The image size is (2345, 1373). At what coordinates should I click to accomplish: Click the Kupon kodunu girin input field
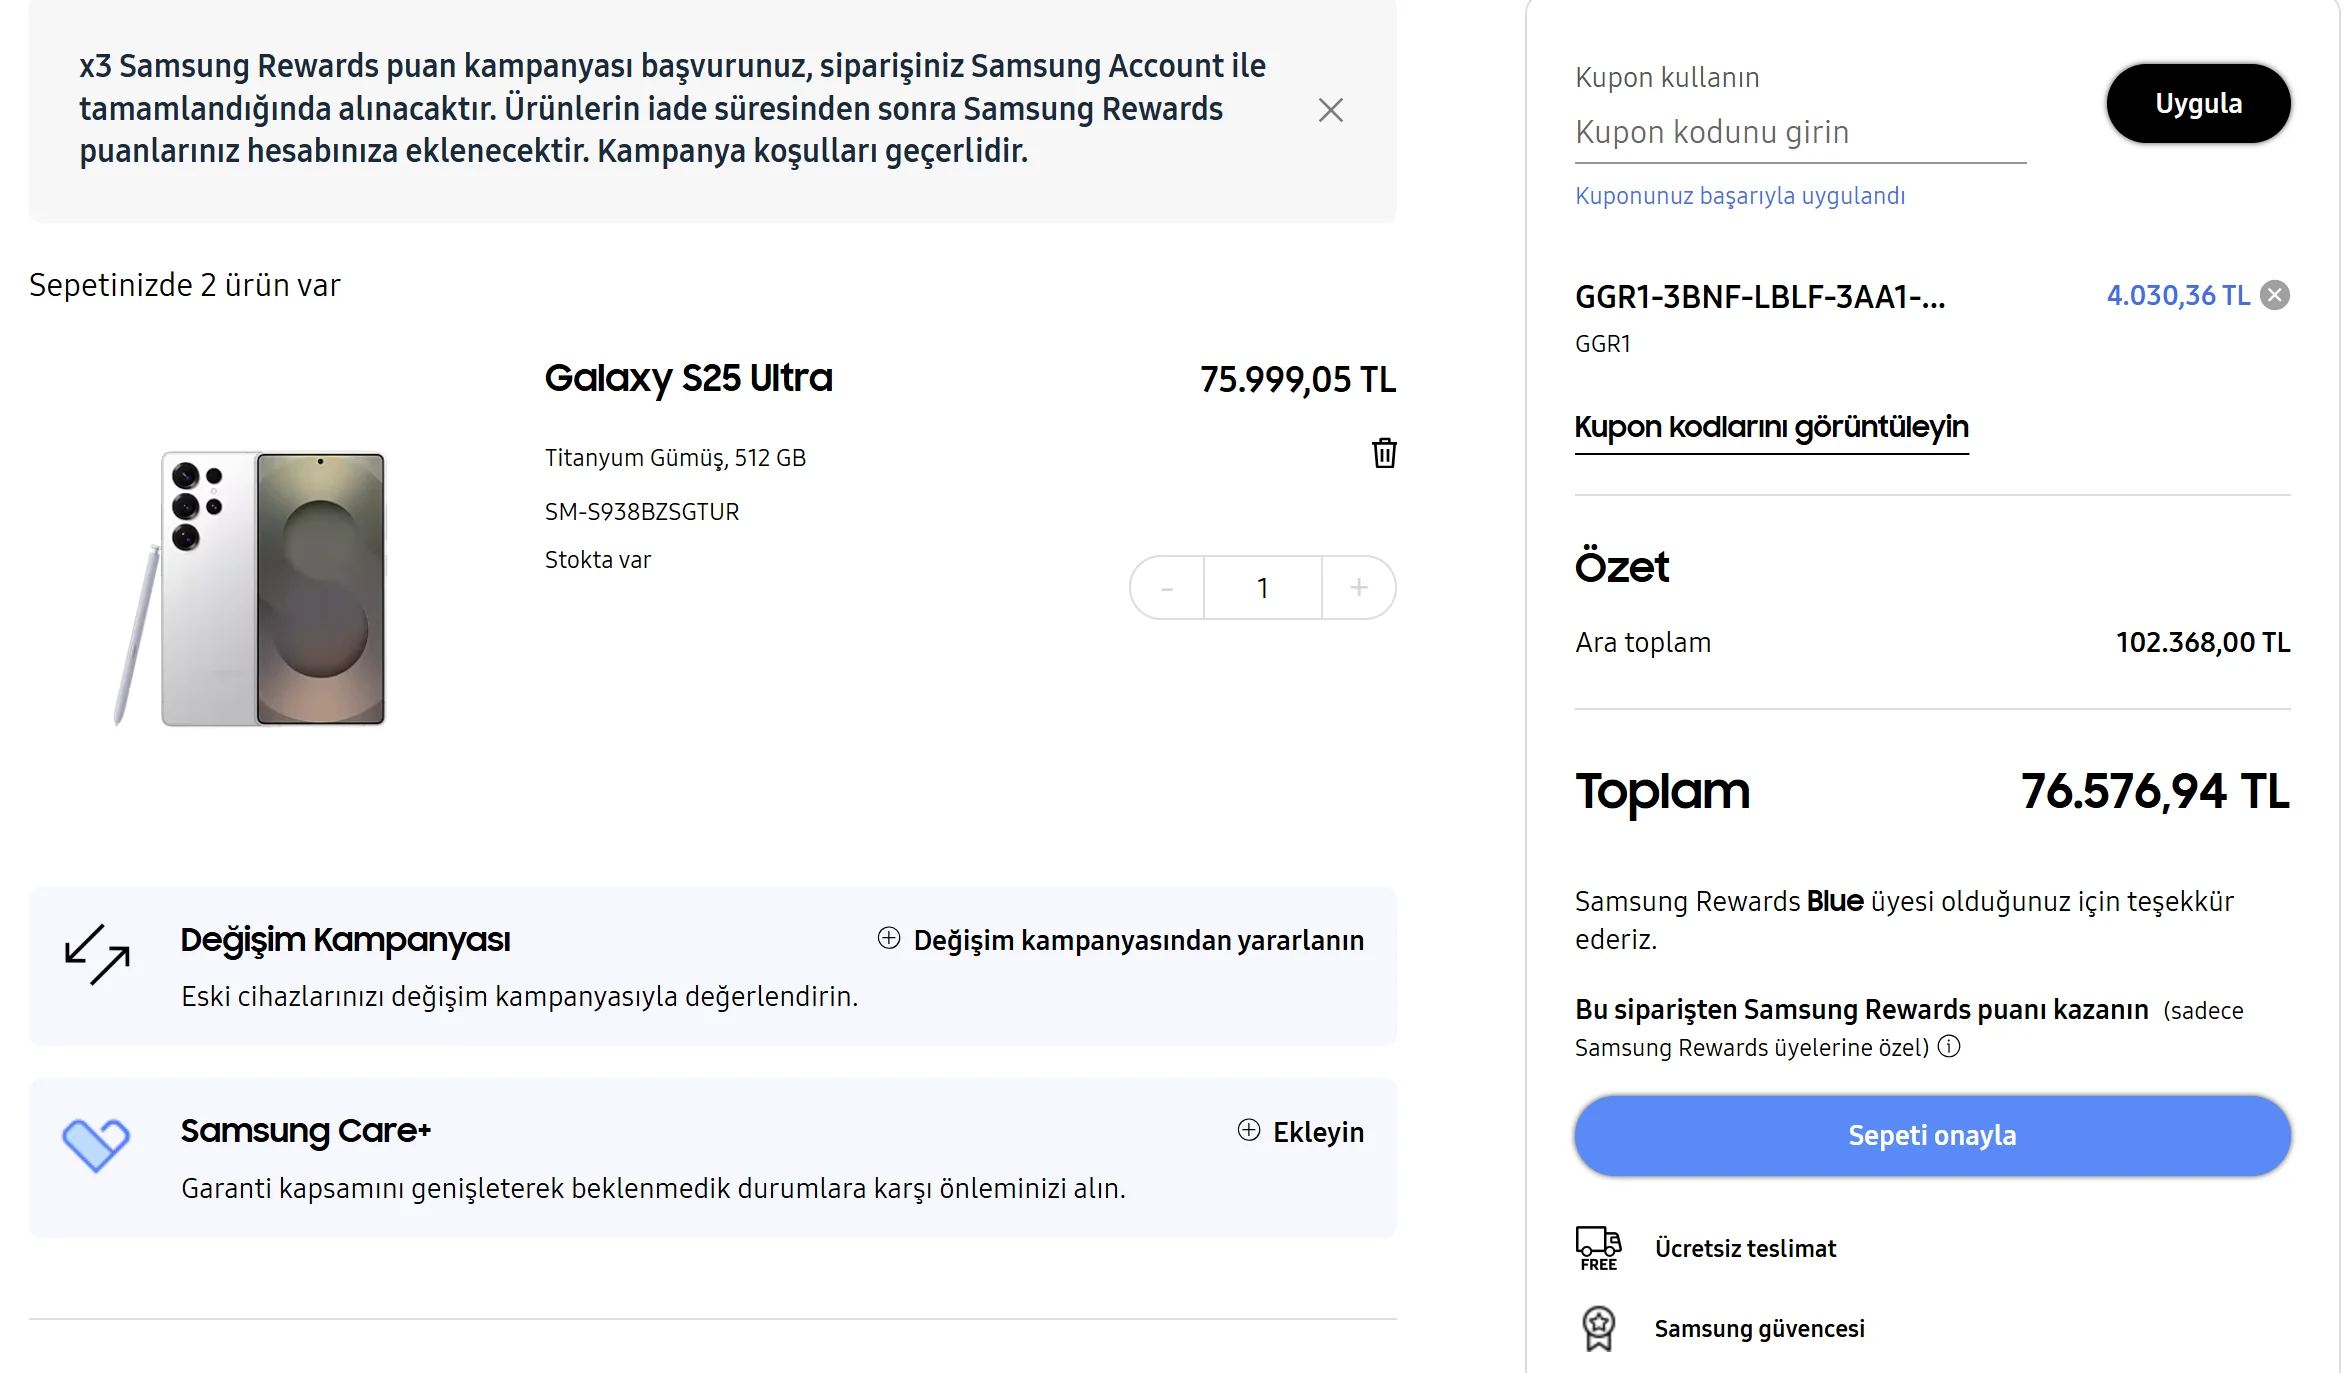tap(1799, 133)
